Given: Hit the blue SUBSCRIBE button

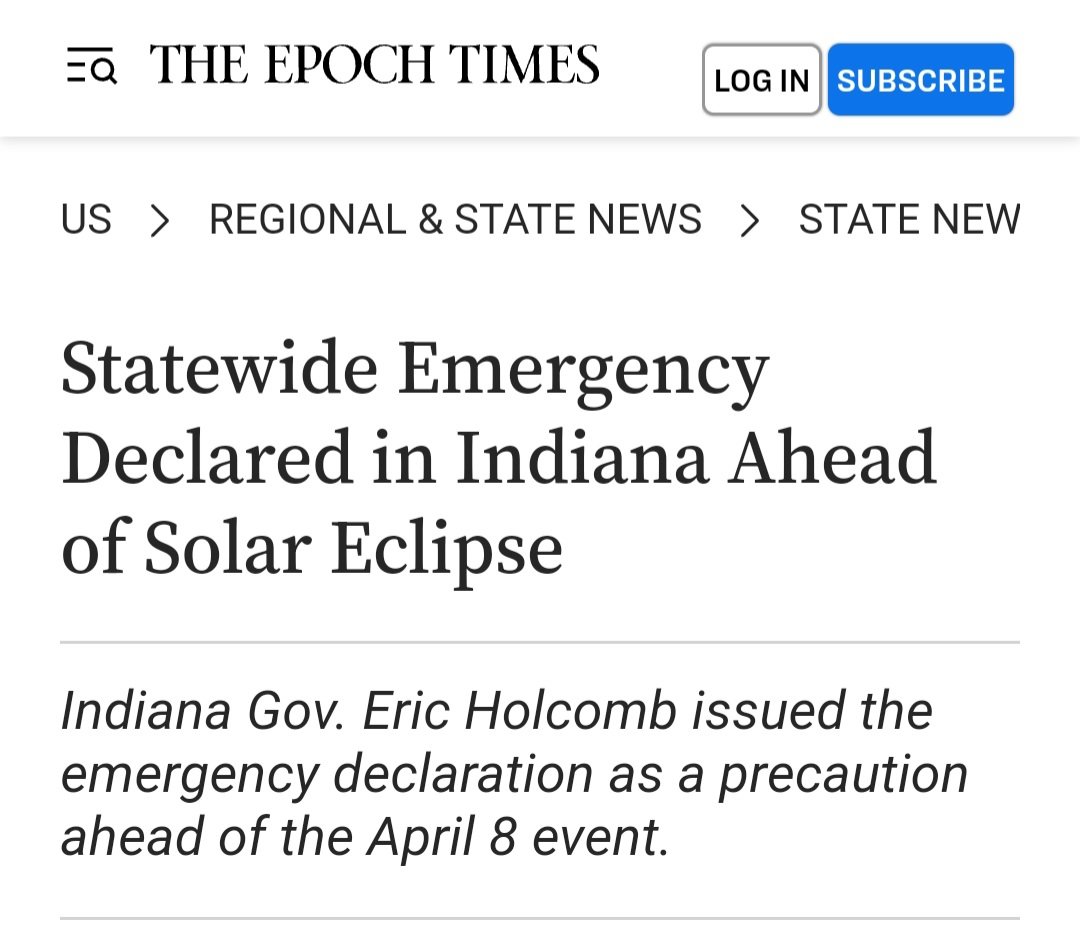Looking at the screenshot, I should [920, 80].
